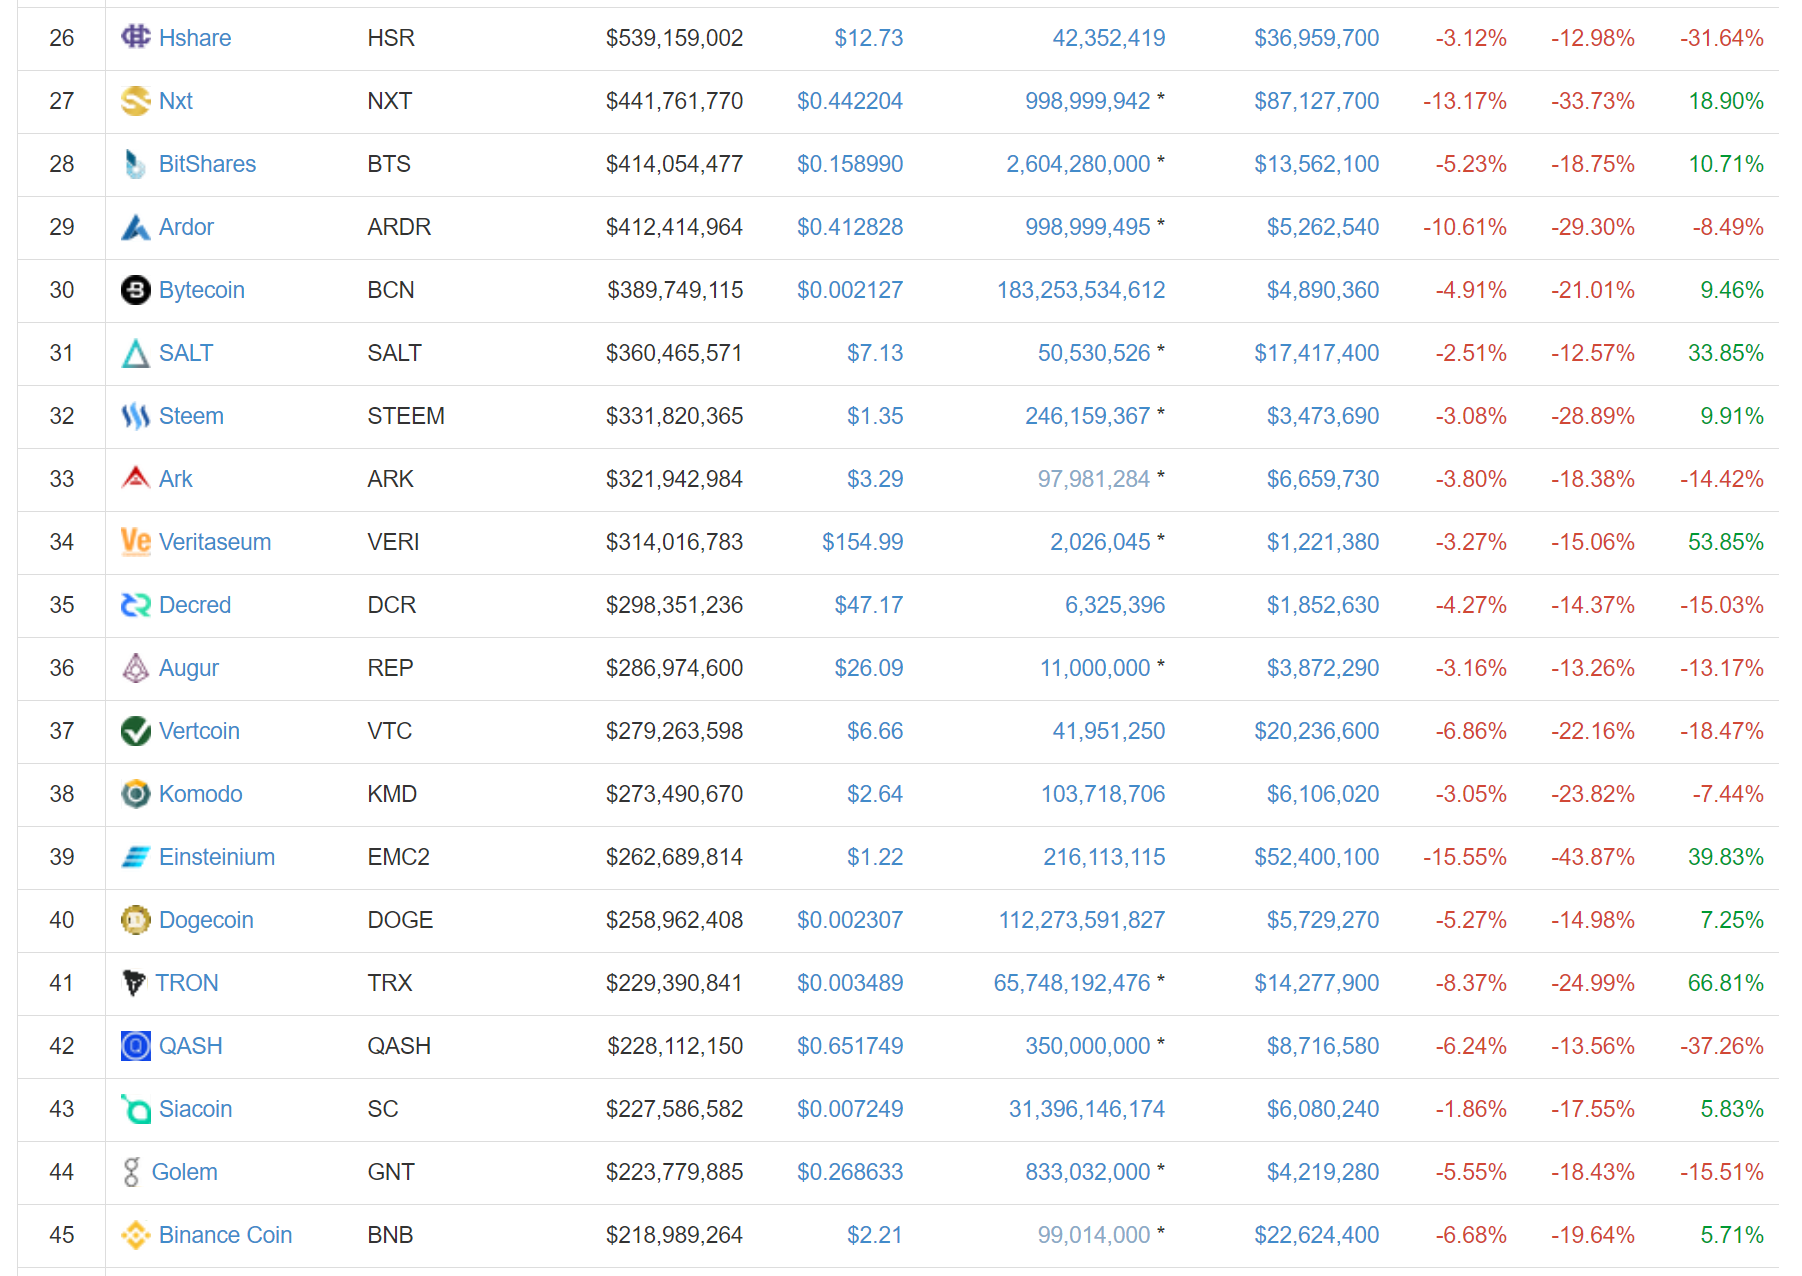Select the EMC2 ticker symbol
The image size is (1802, 1276).
pos(398,857)
